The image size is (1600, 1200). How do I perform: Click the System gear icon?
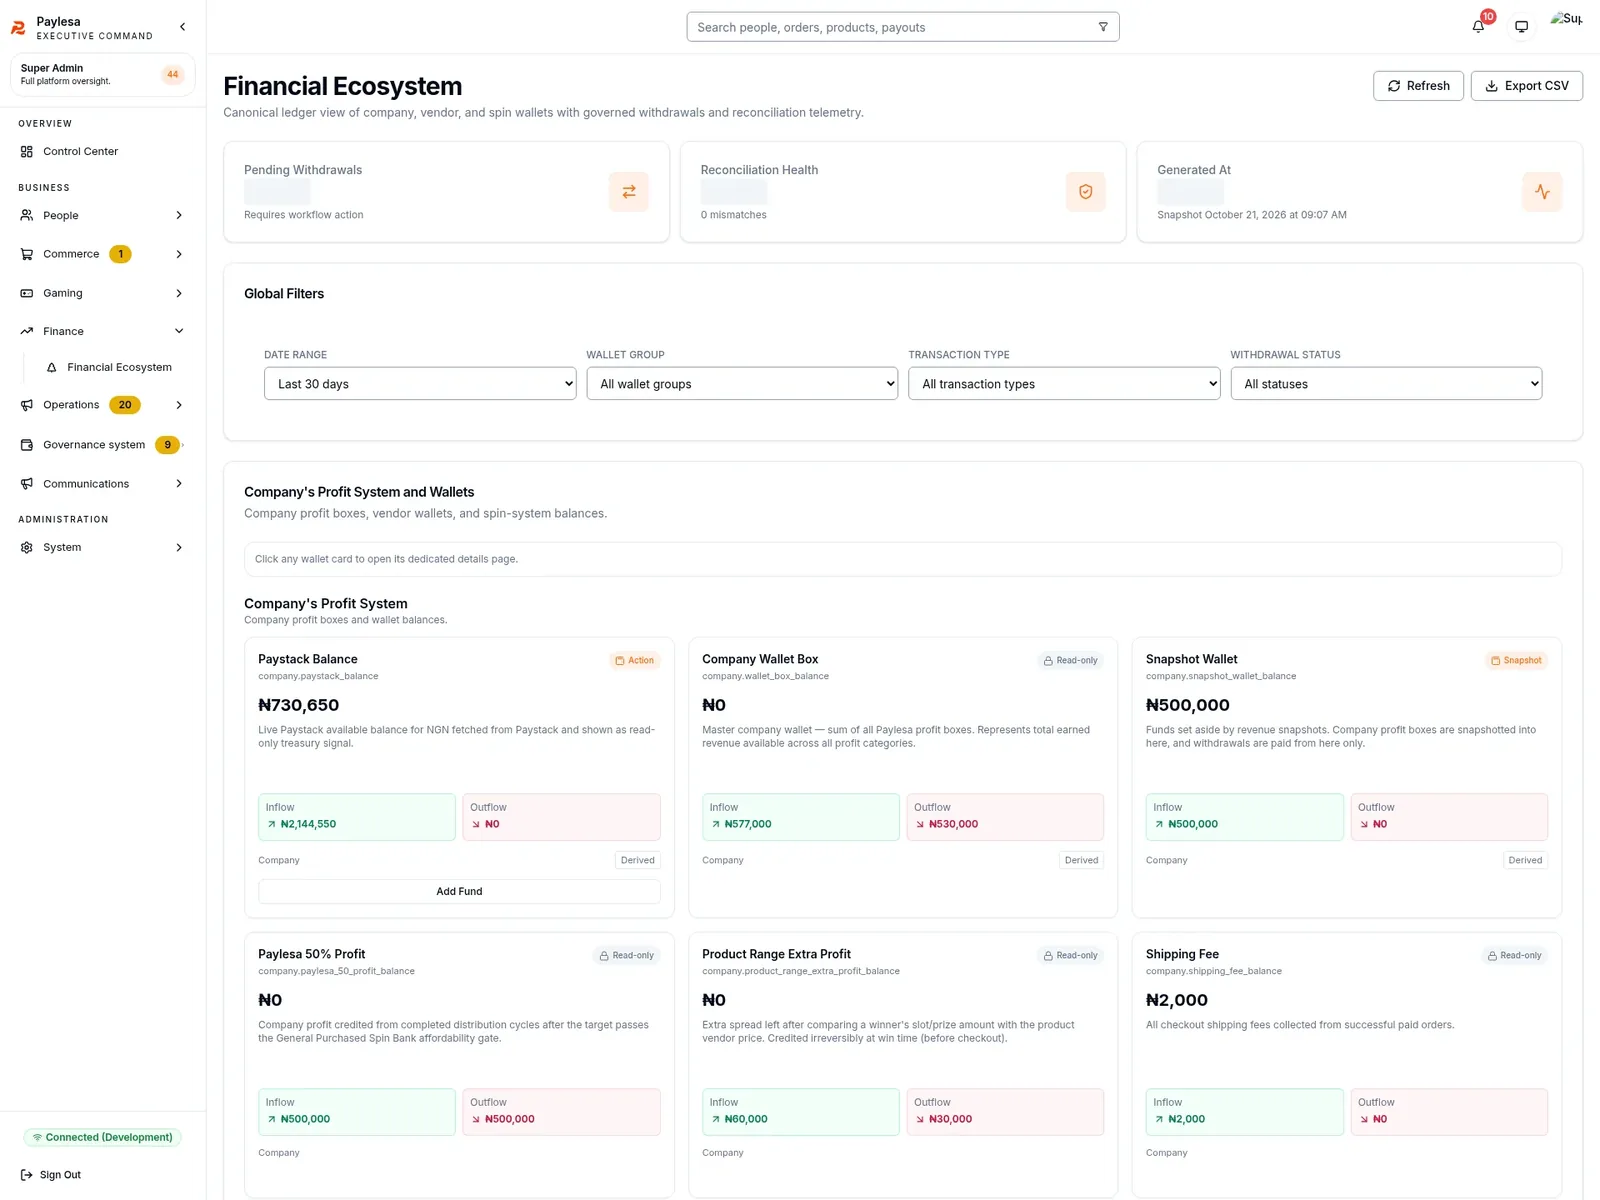[27, 547]
